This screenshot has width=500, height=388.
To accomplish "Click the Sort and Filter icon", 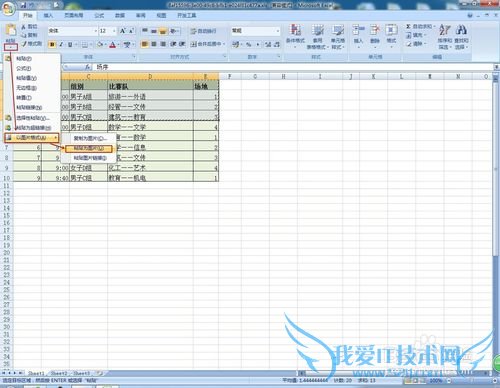I will click(x=445, y=30).
